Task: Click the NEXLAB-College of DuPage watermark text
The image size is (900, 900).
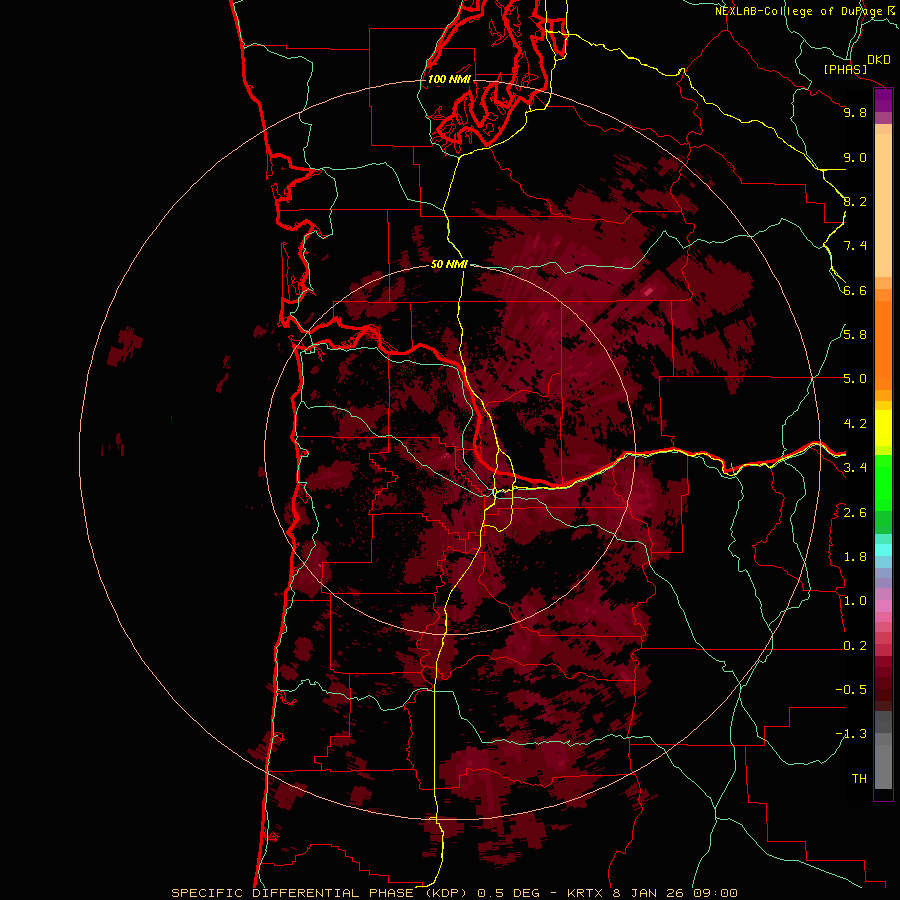Action: (x=798, y=11)
